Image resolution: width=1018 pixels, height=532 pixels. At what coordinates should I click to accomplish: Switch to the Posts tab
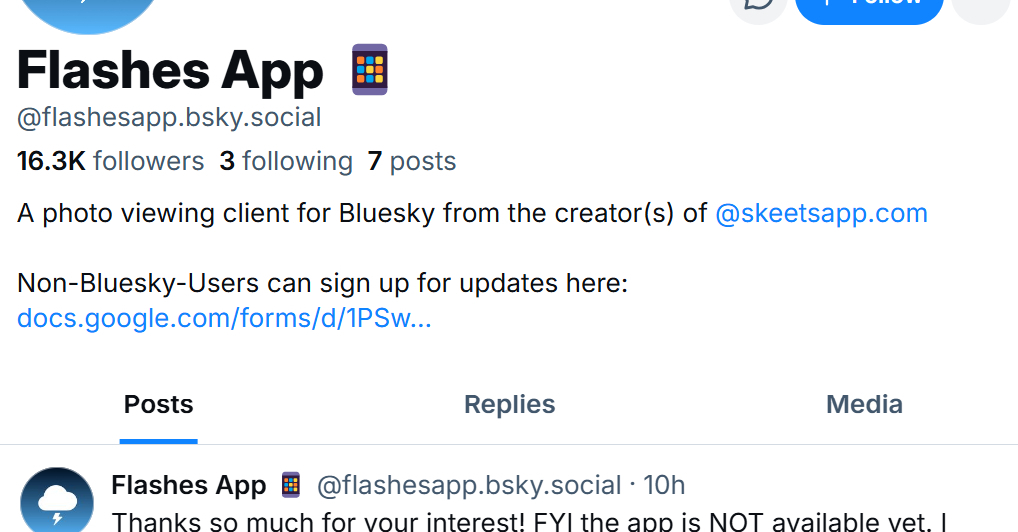point(158,405)
